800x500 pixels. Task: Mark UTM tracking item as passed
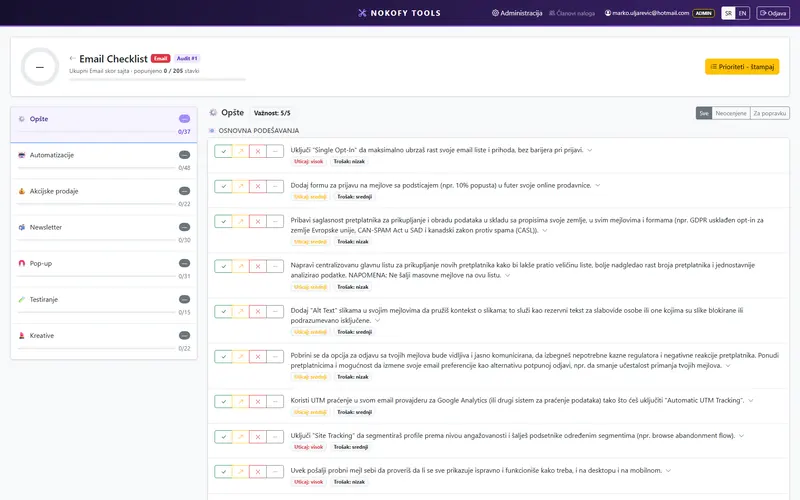coord(223,402)
